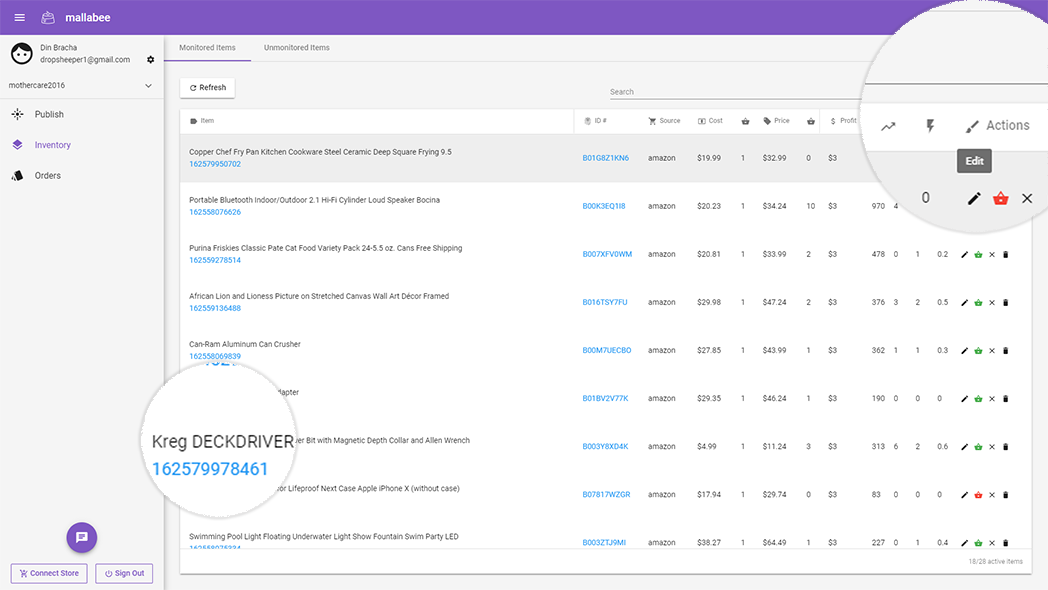Edit the B003Y8XD4K item with pencil icon

point(964,447)
